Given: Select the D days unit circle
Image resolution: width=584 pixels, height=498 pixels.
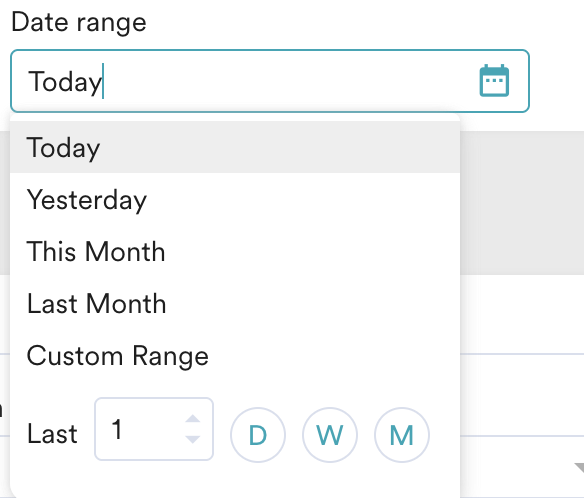Looking at the screenshot, I should 258,435.
